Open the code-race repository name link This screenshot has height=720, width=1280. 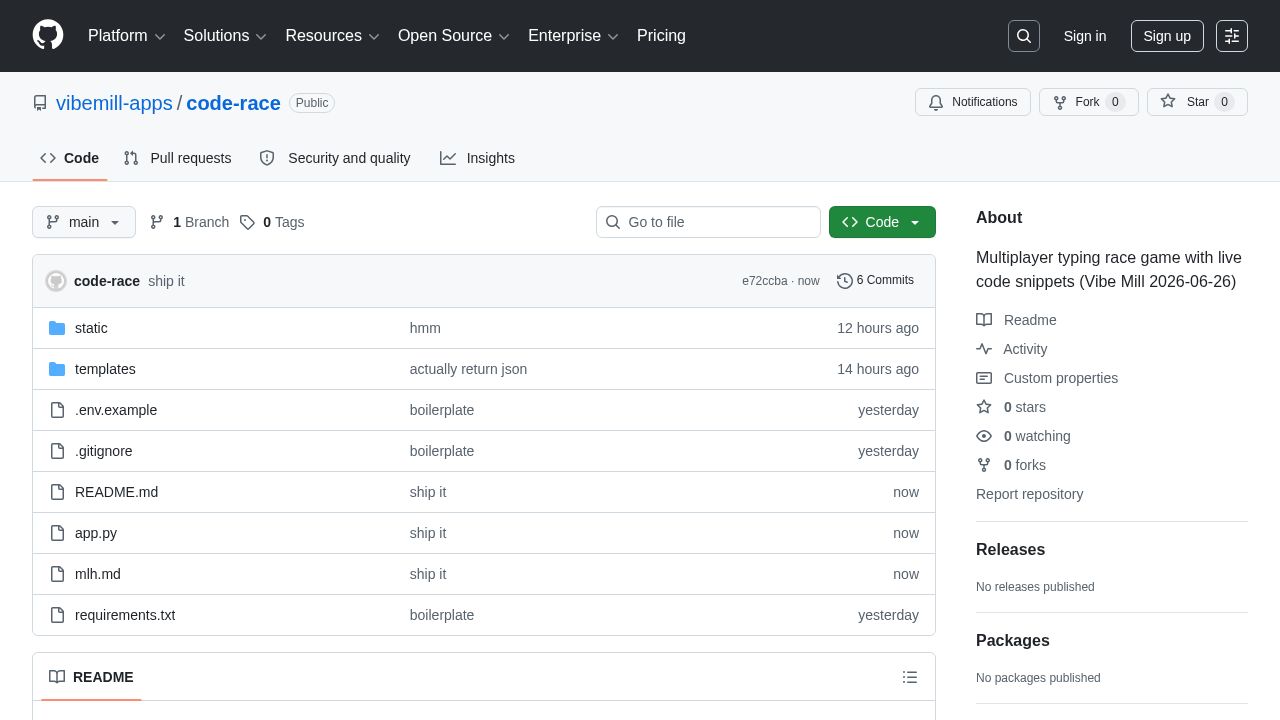click(x=233, y=103)
